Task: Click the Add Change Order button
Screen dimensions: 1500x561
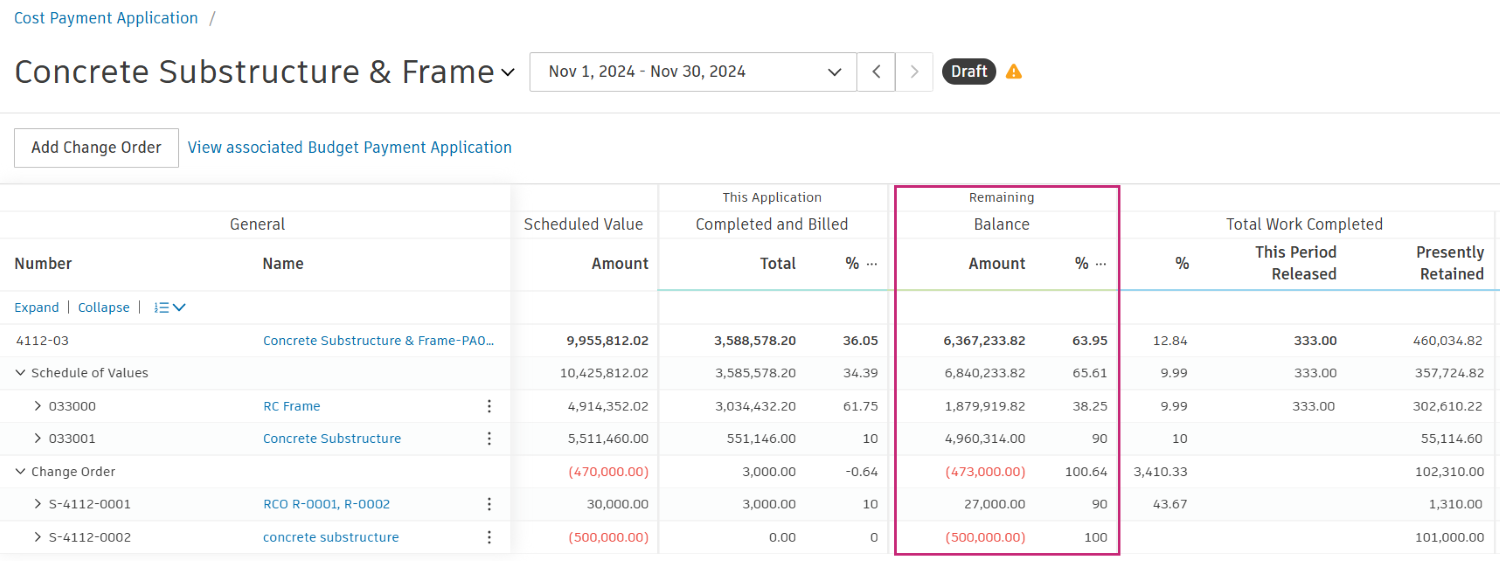Action: pos(96,148)
